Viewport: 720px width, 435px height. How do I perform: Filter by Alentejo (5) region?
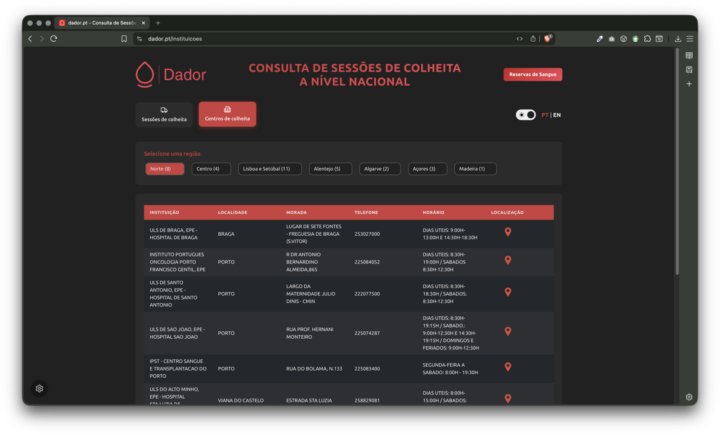(330, 169)
